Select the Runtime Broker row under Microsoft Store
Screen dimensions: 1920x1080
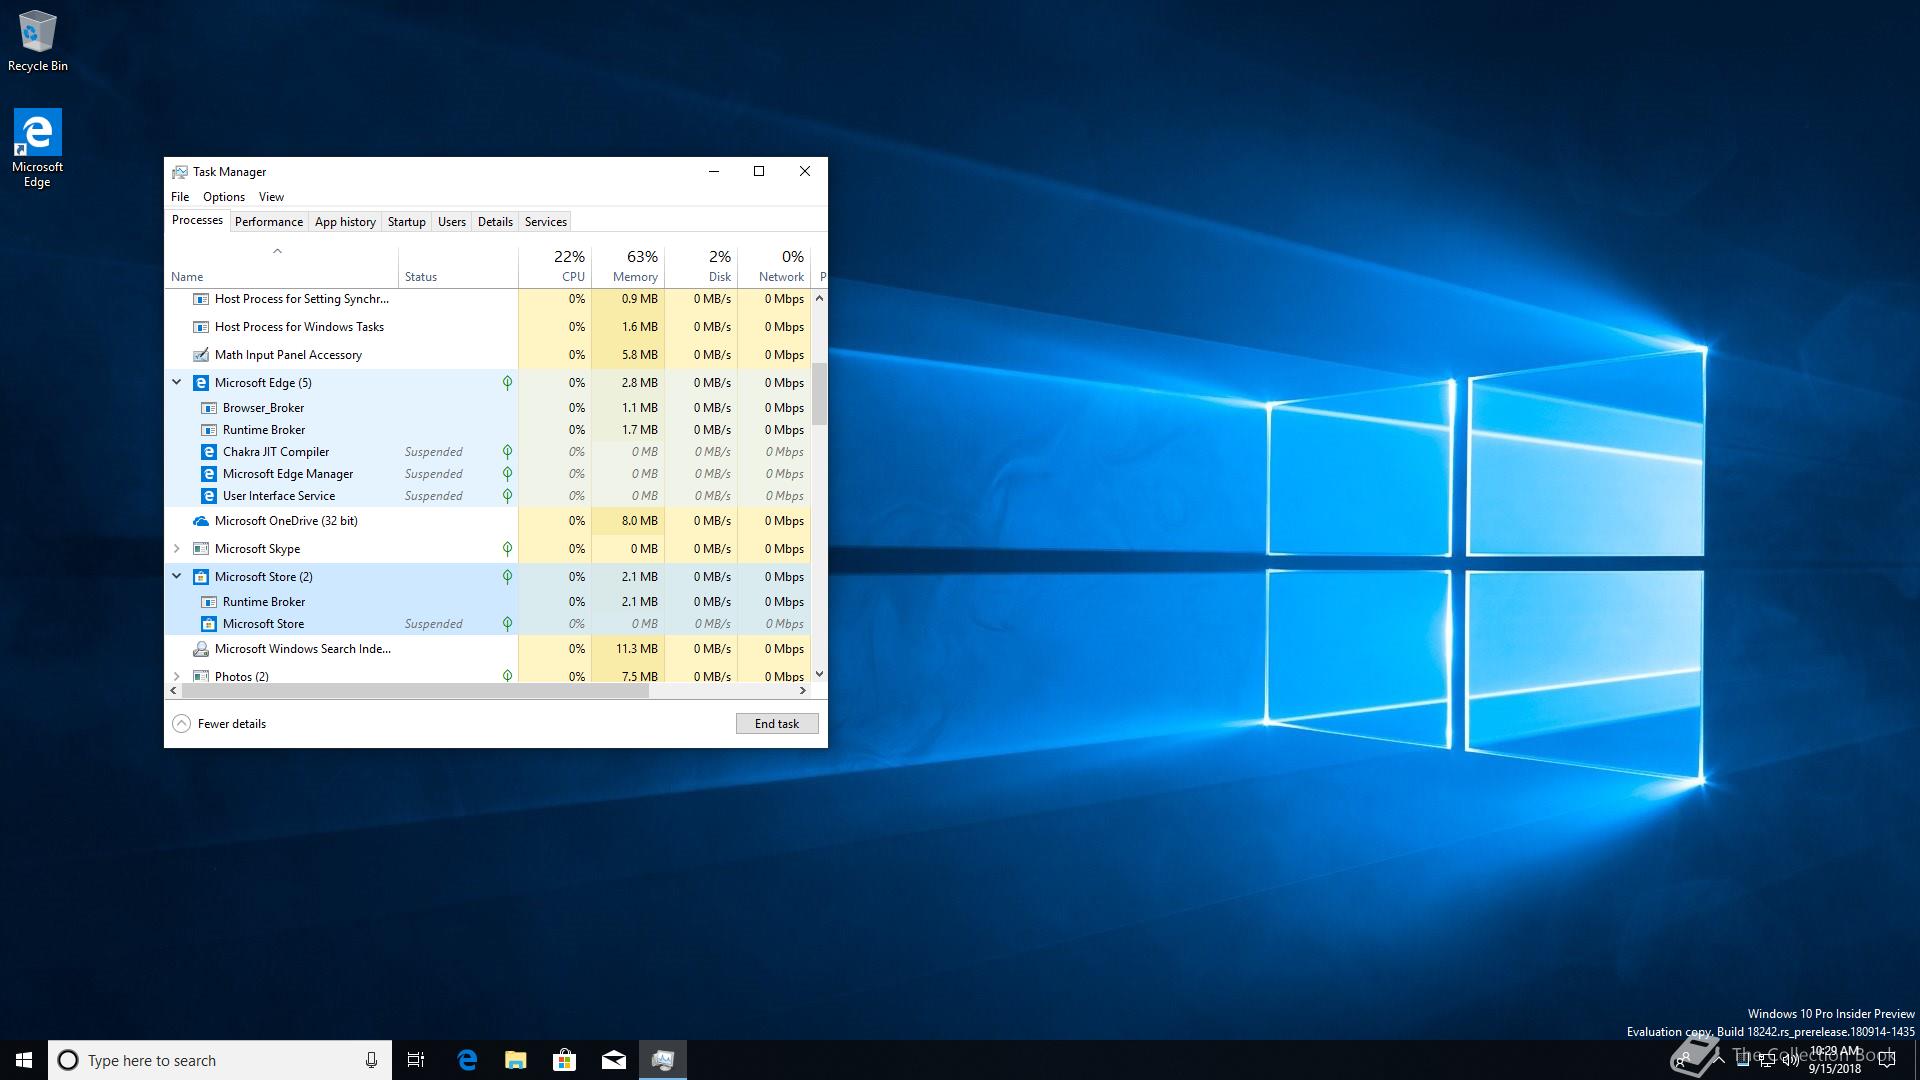488,602
